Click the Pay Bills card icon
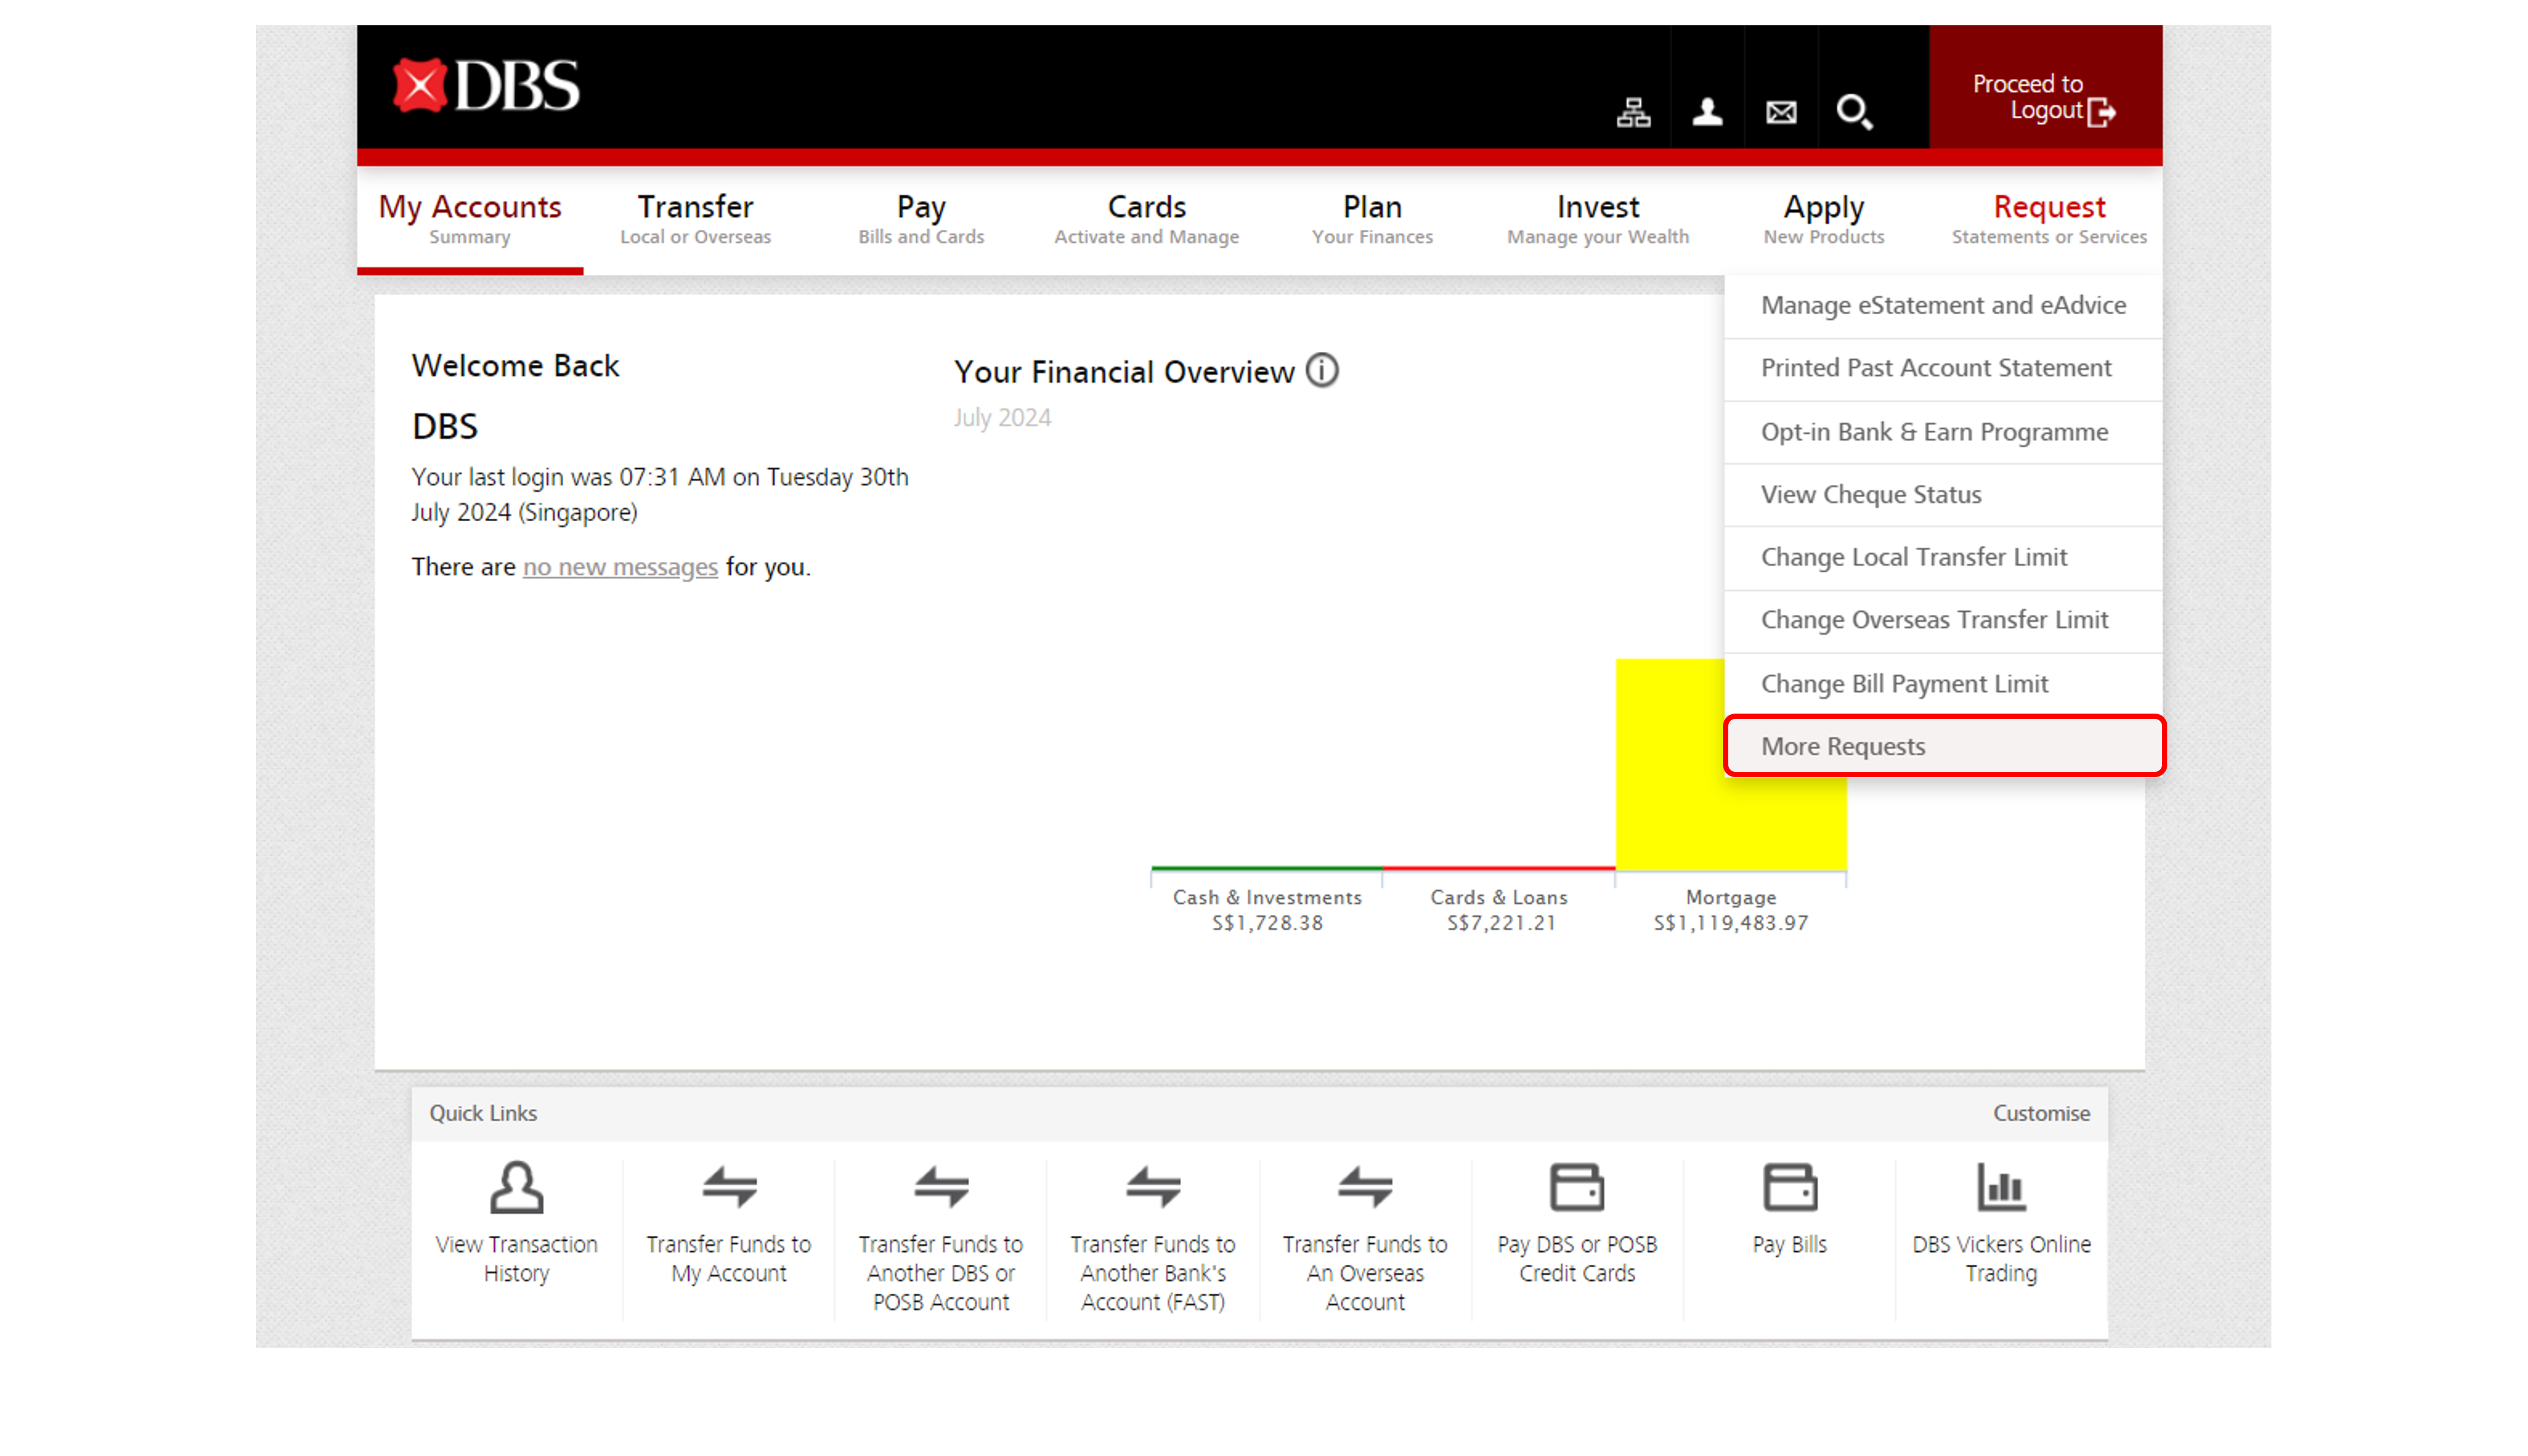The image size is (2528, 1456). coord(1789,1187)
